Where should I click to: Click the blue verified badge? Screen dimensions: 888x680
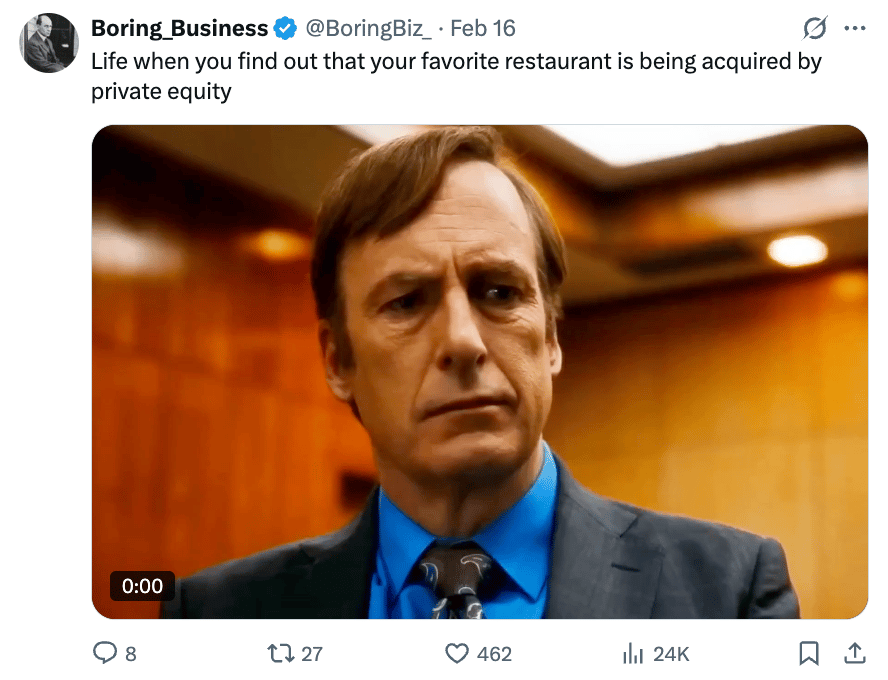(x=285, y=28)
